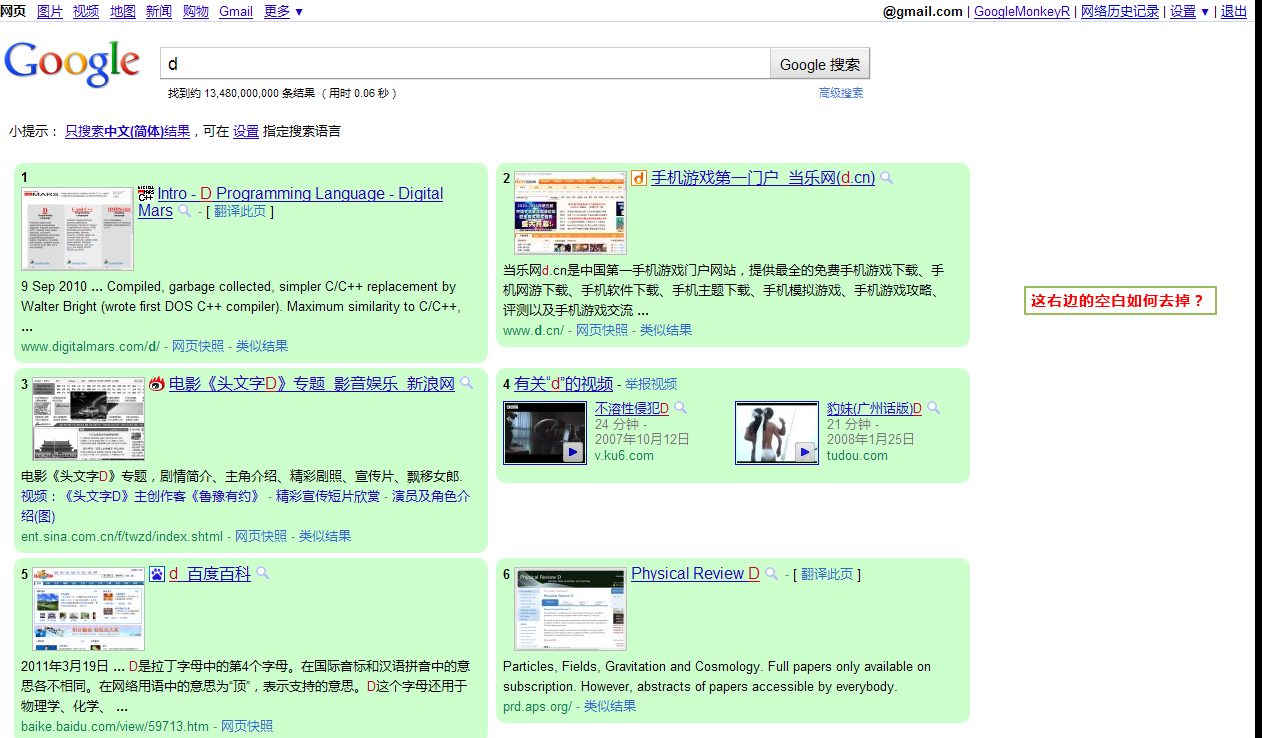Click the www.digitalmars.com/d/ URL text
1262x738 pixels.
90,346
